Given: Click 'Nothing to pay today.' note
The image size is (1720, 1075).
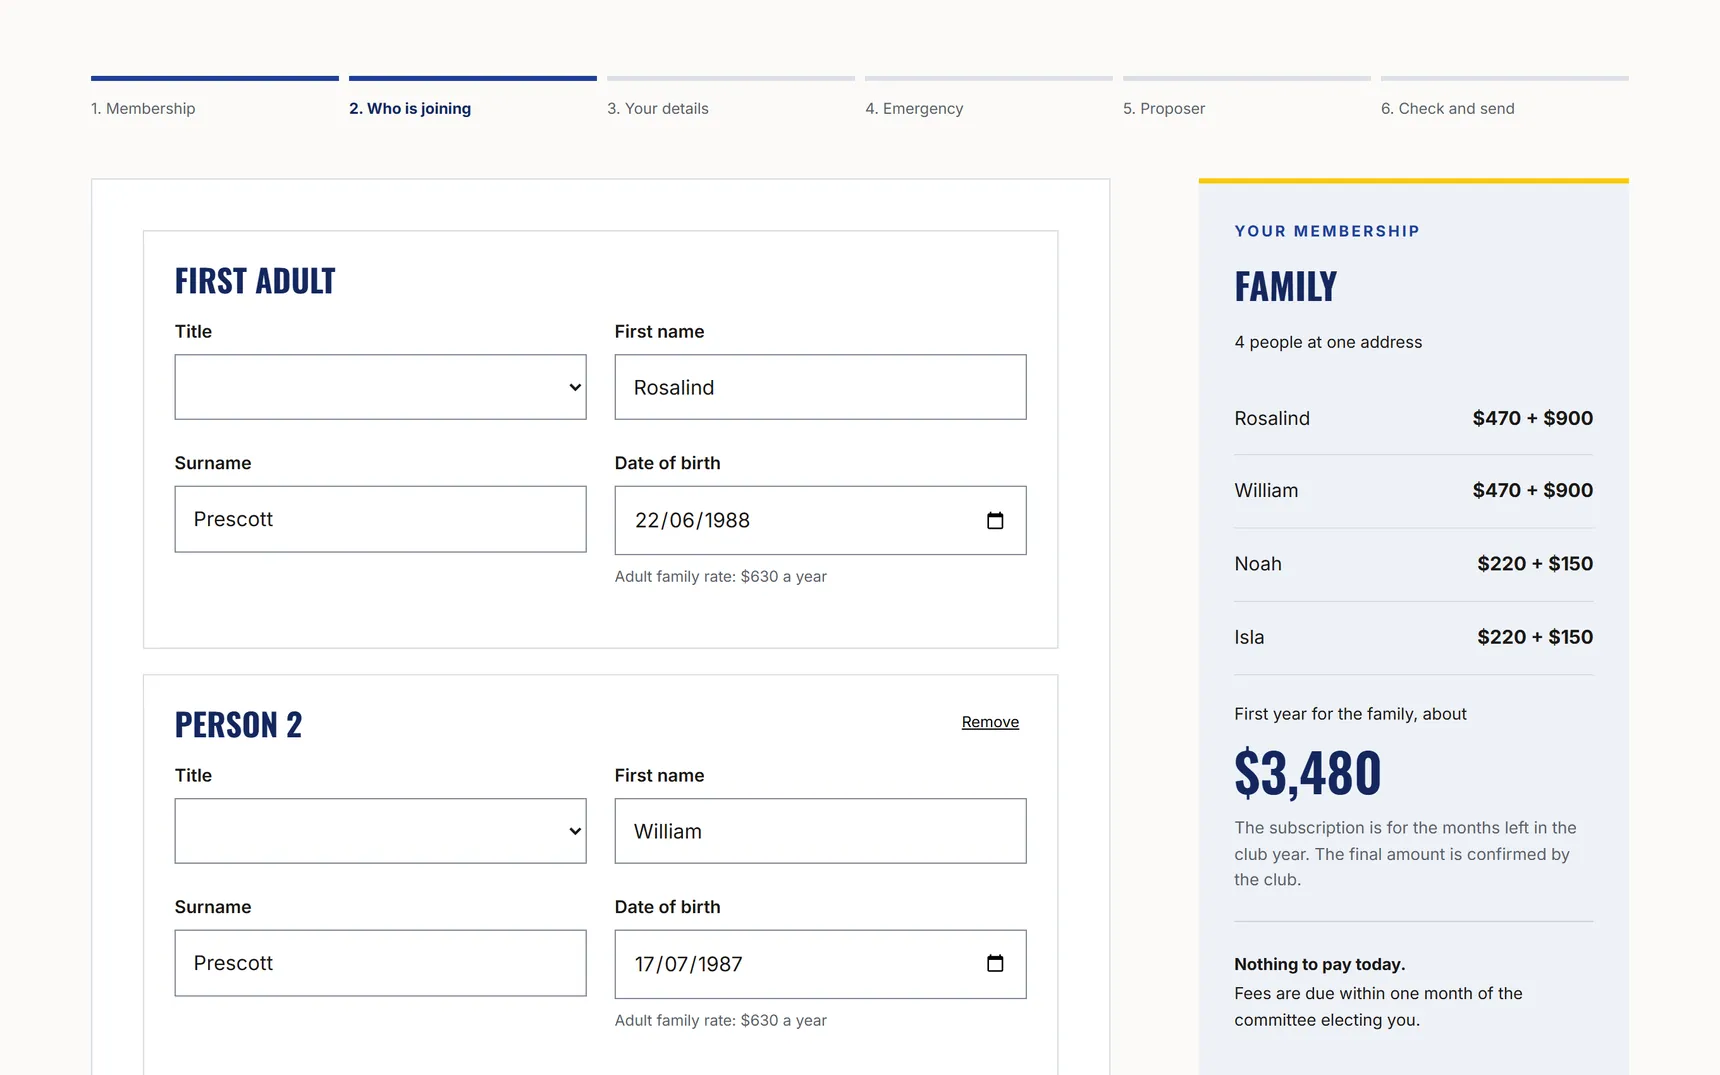Looking at the screenshot, I should tap(1320, 964).
